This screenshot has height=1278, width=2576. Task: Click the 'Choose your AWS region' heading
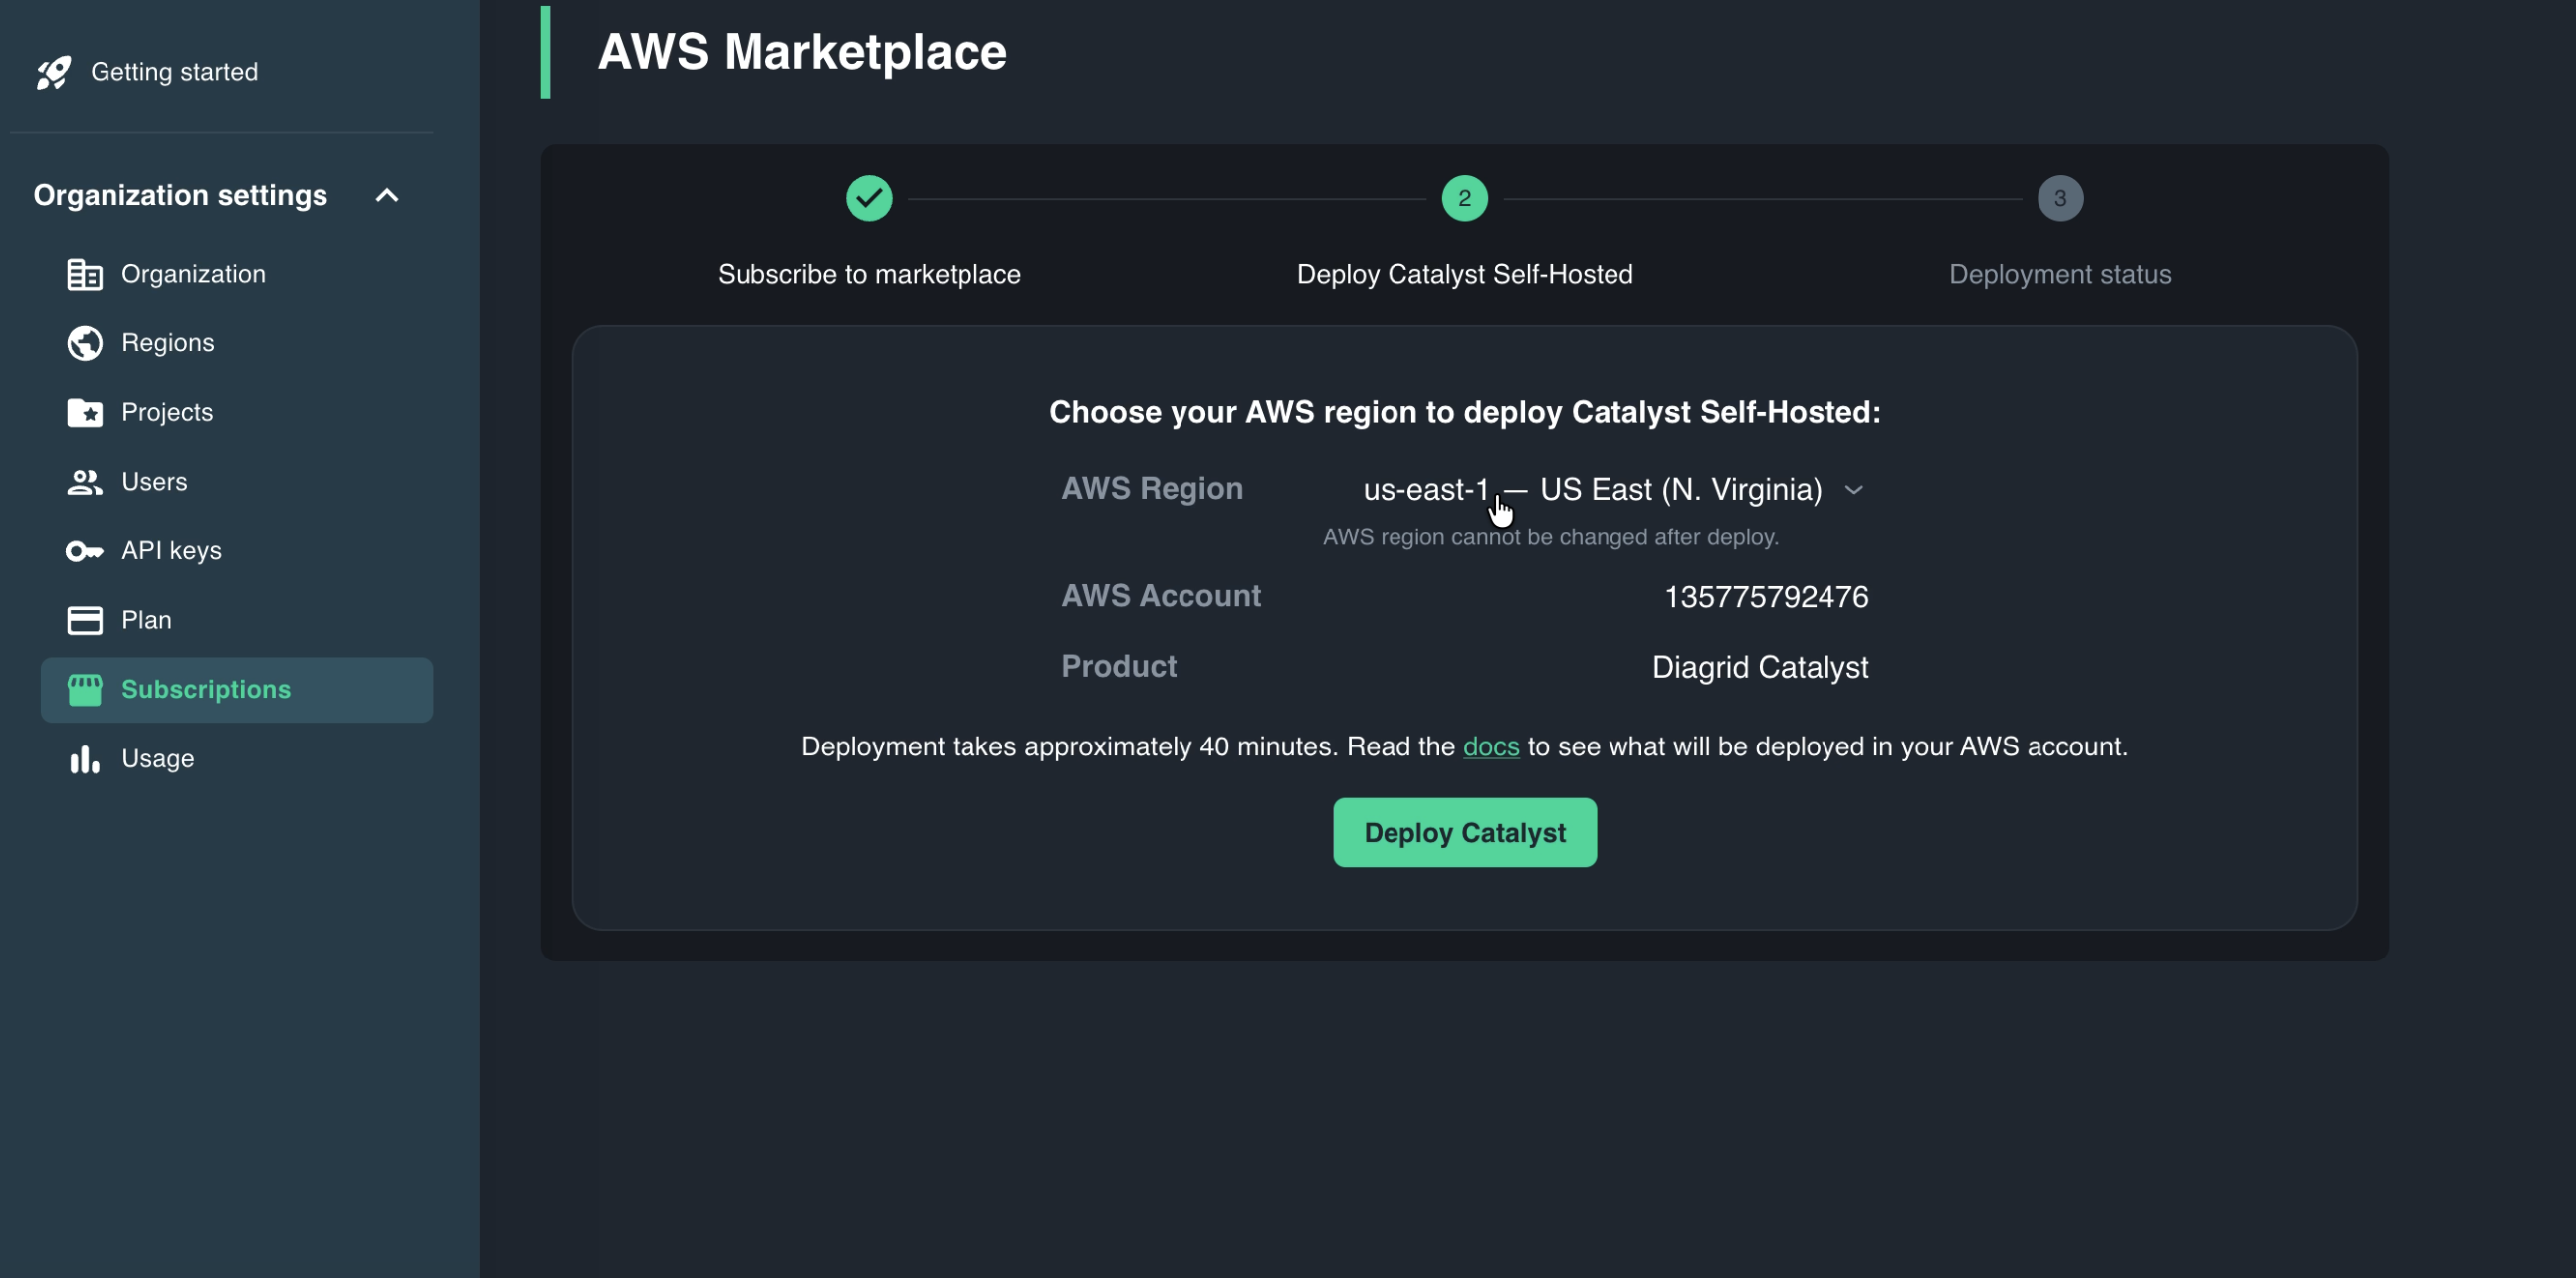point(1464,412)
